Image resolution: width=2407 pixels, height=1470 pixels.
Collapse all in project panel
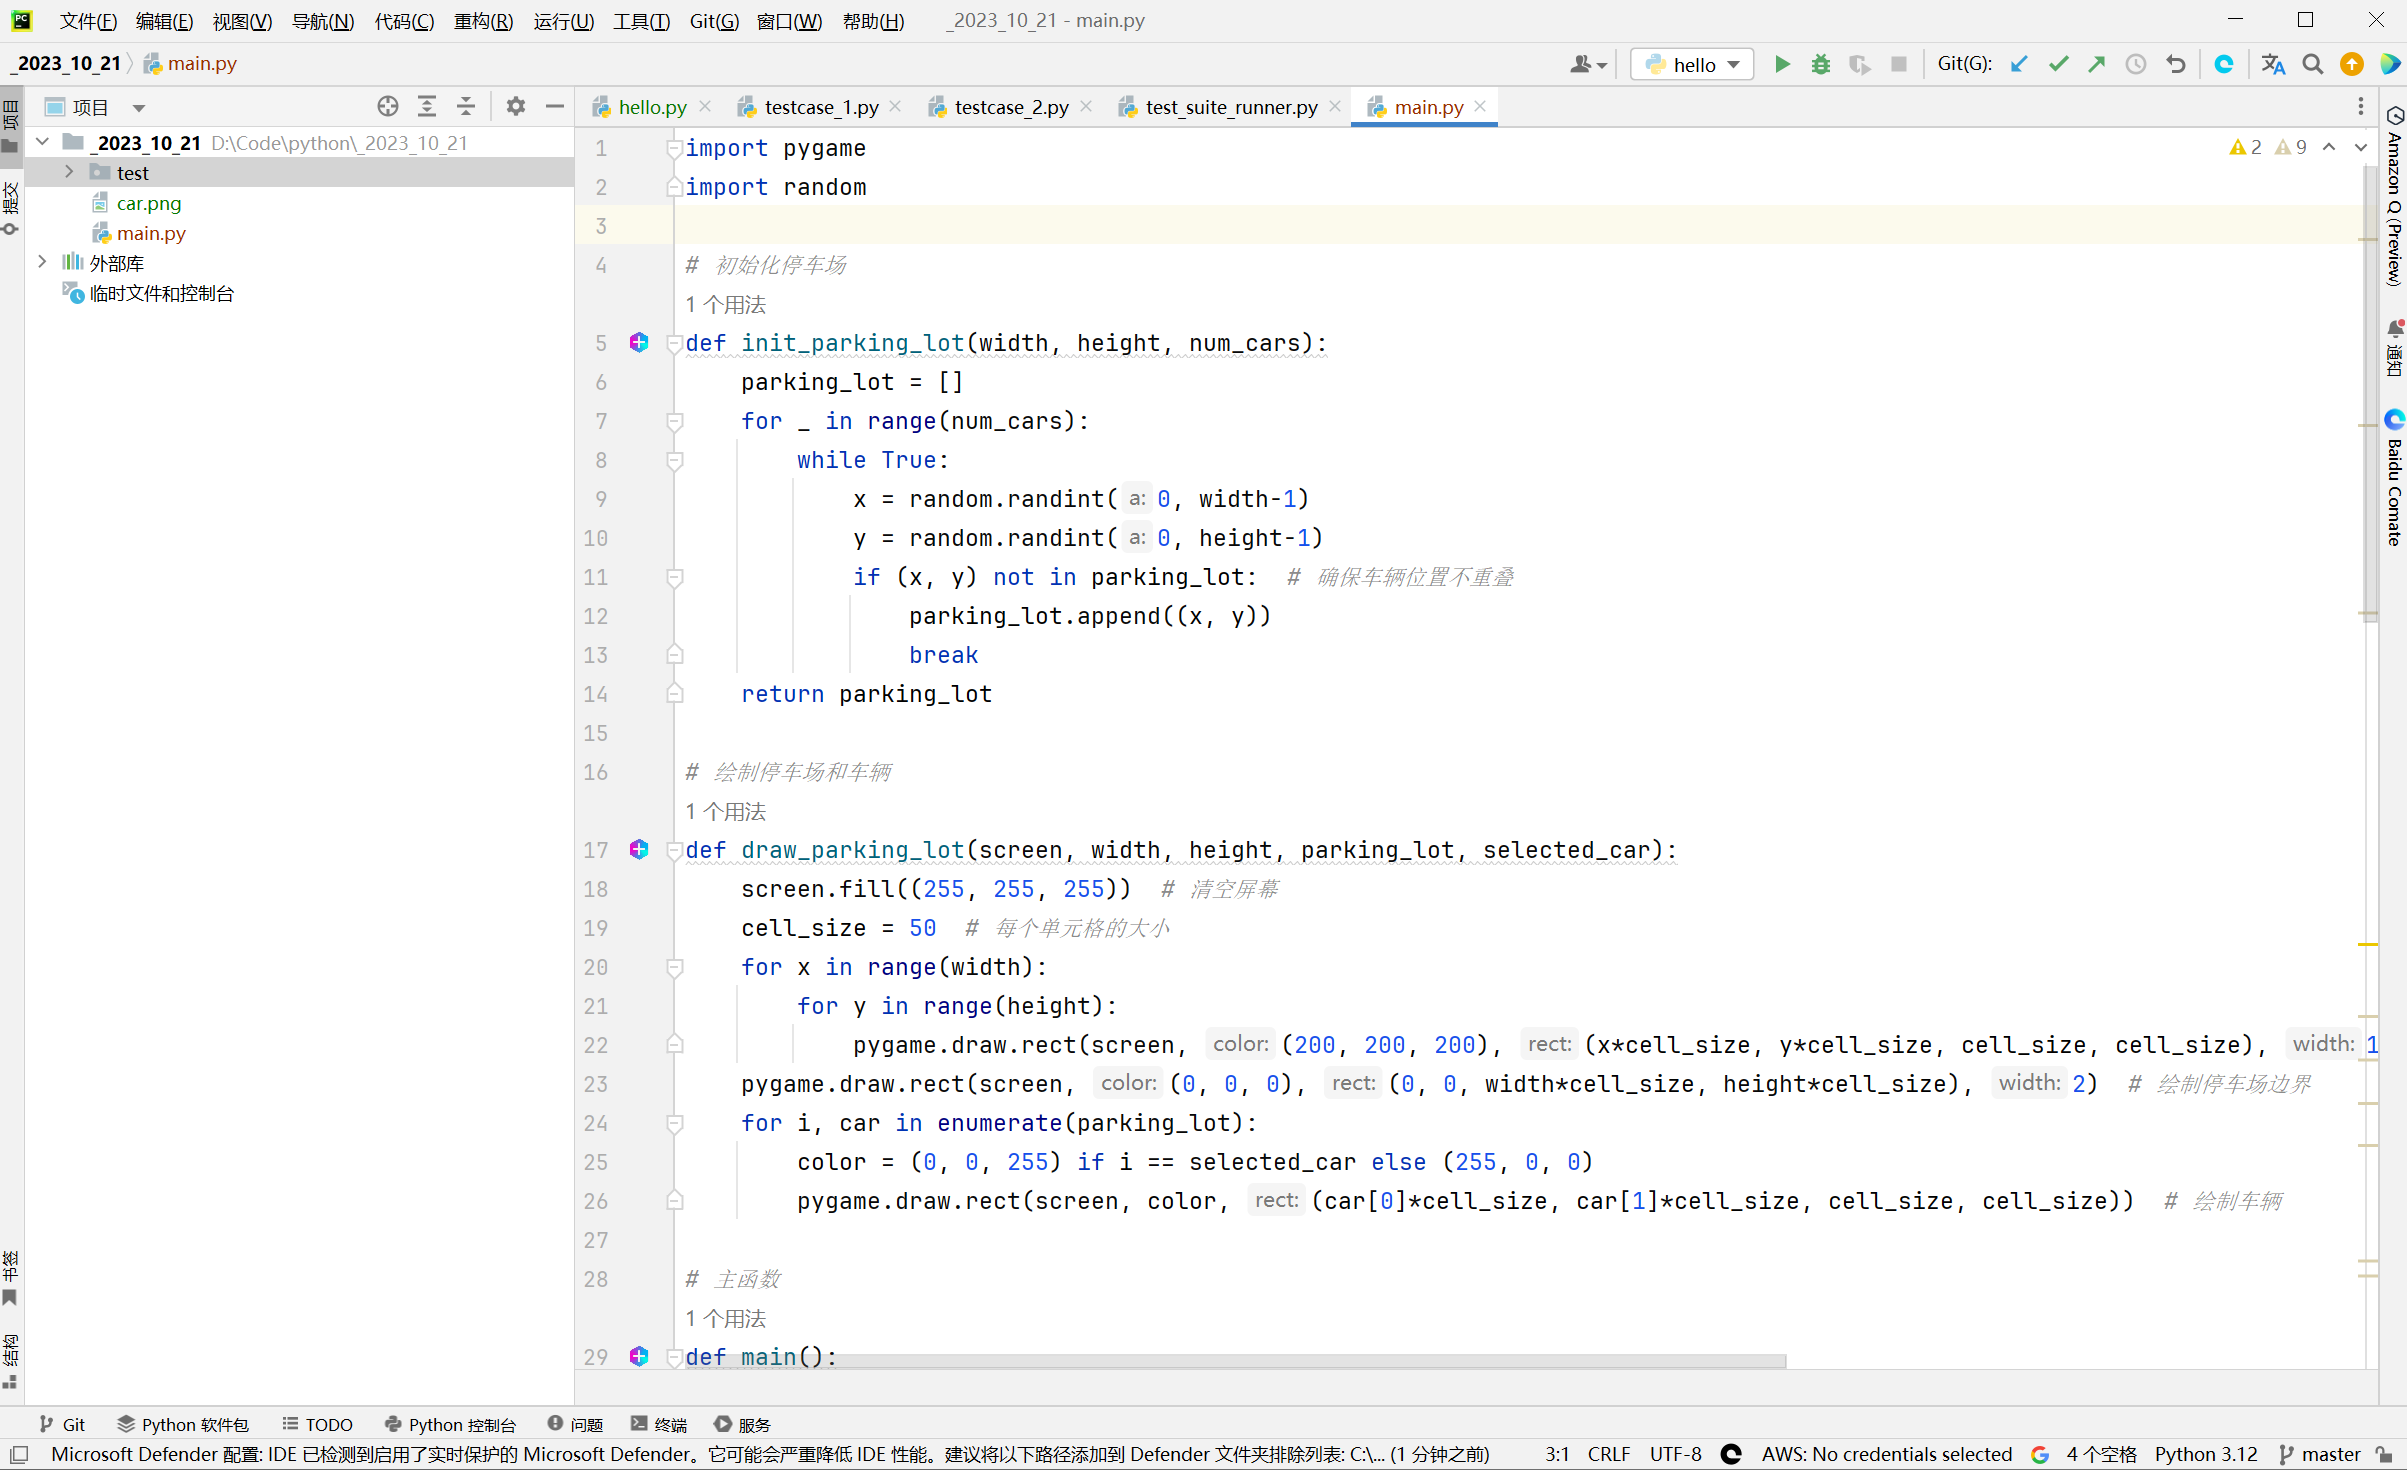[x=466, y=106]
